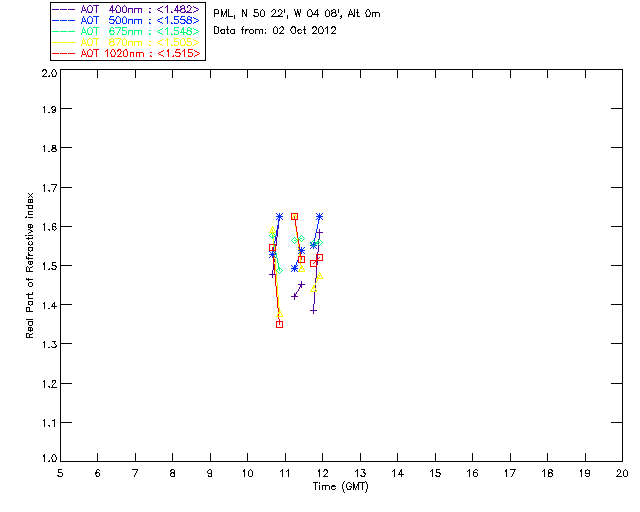Click the lowest red square data marker near 1.35
This screenshot has height=512, width=640.
click(280, 325)
